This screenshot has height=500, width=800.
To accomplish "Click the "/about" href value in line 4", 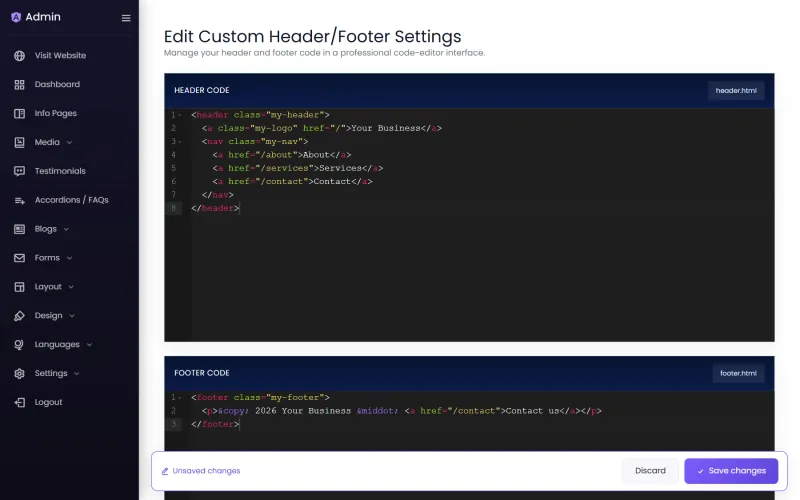I will click(276, 155).
